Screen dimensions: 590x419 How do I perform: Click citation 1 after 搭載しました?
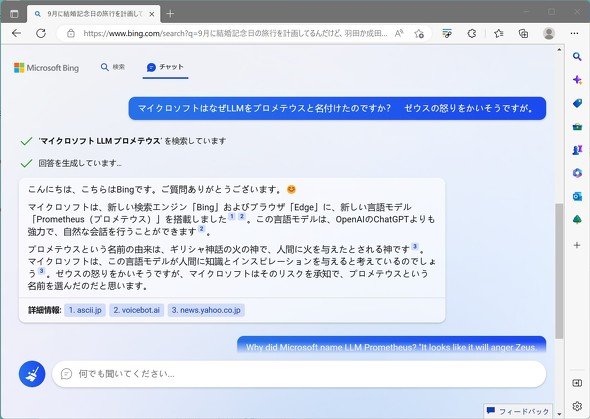[232, 216]
